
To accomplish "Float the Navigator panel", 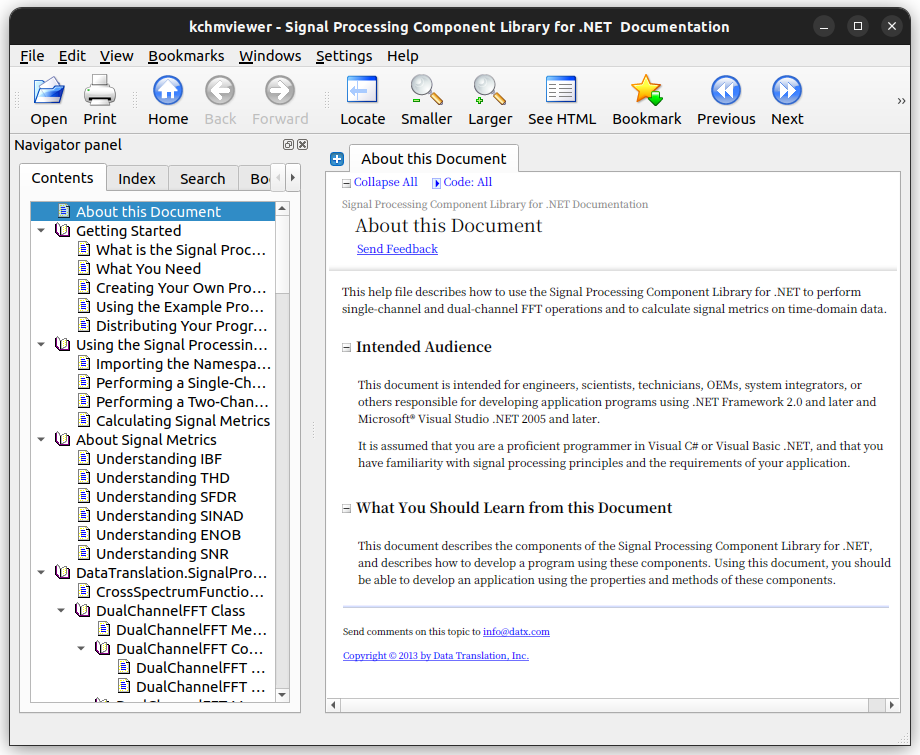I will 288,145.
